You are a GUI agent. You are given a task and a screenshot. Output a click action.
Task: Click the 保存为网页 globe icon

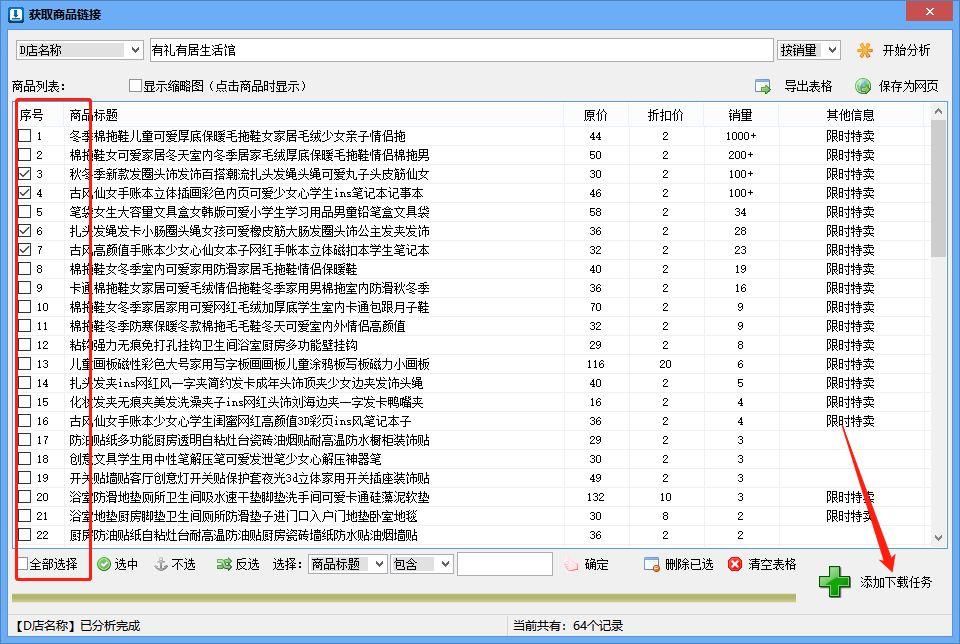863,86
